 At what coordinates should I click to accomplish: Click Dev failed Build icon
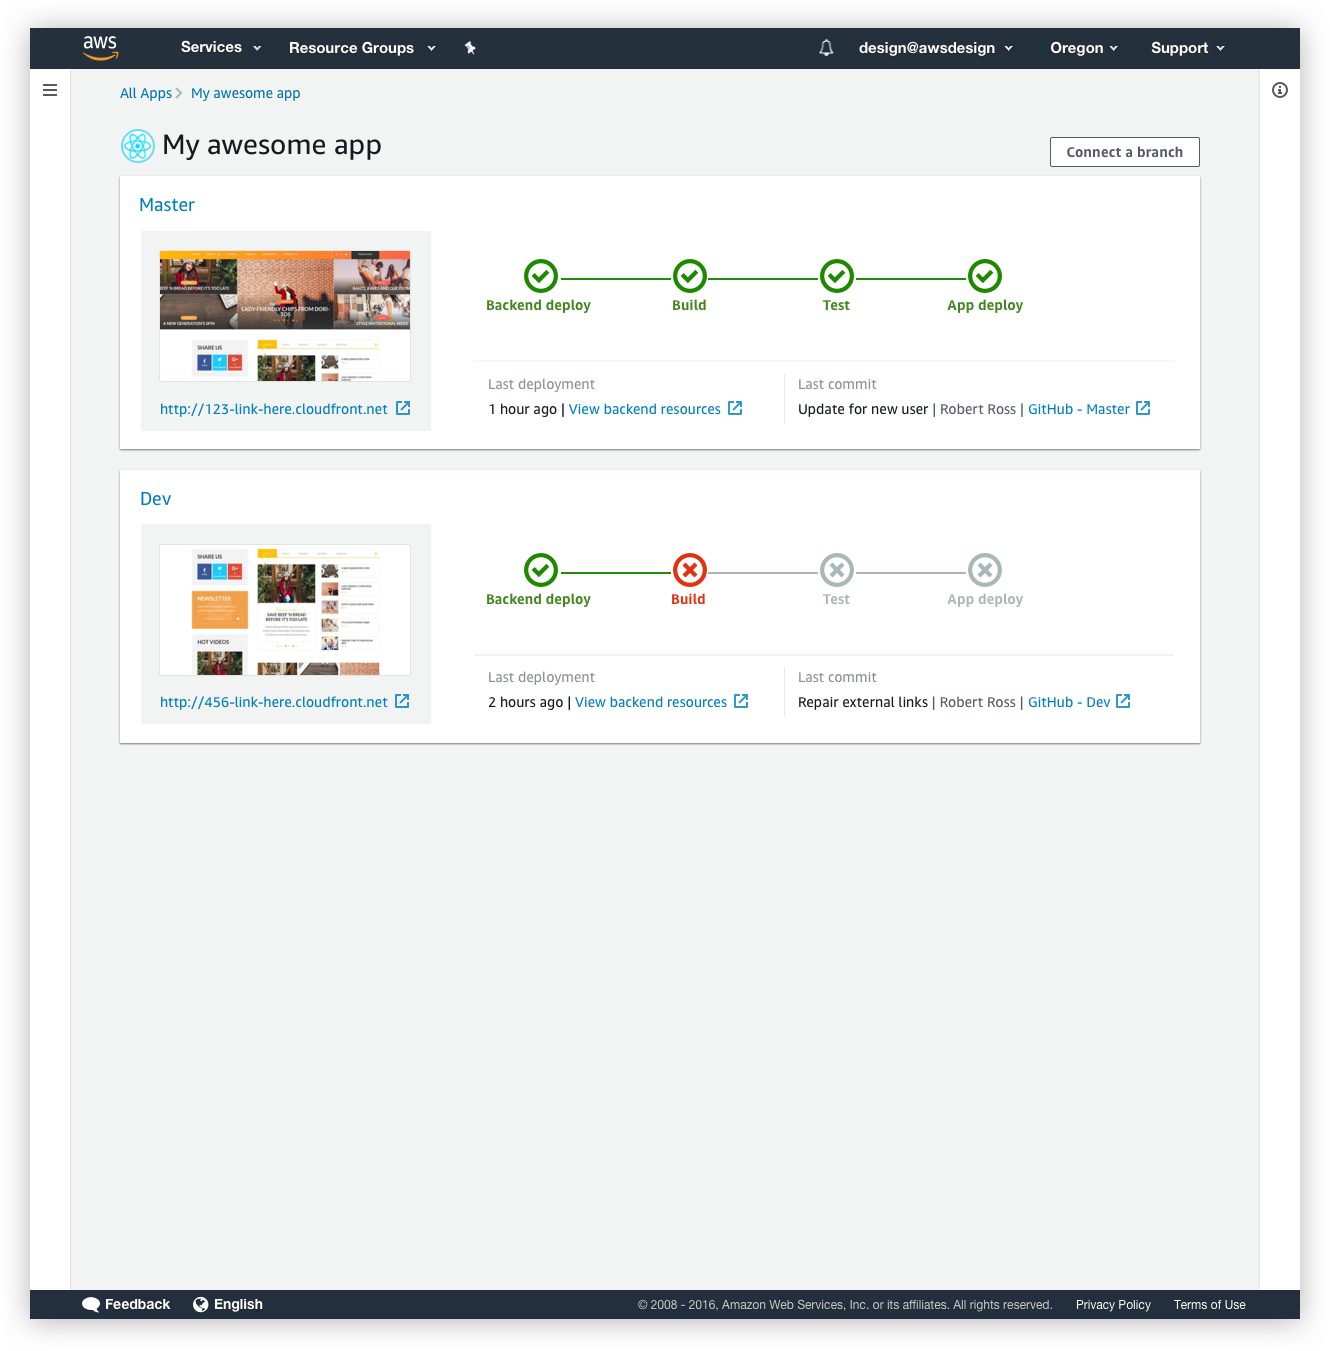pyautogui.click(x=690, y=570)
